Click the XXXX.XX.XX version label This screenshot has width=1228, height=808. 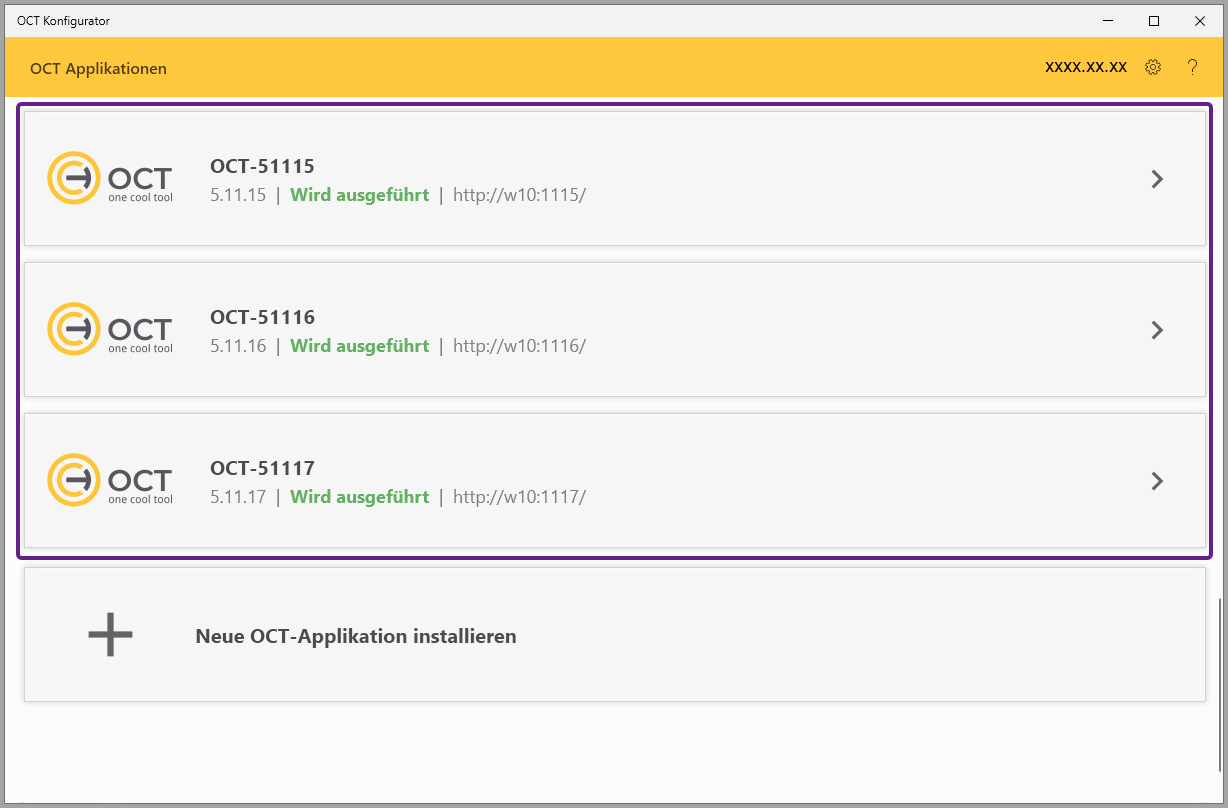1085,67
